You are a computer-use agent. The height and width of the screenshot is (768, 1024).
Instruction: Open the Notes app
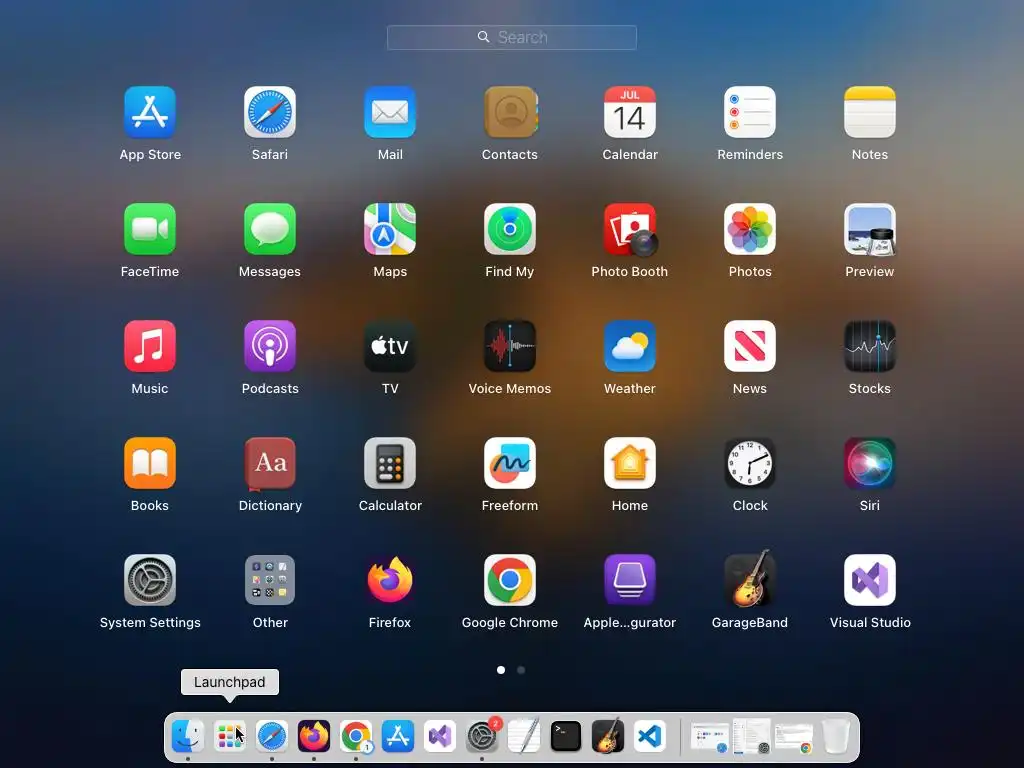[x=870, y=112]
